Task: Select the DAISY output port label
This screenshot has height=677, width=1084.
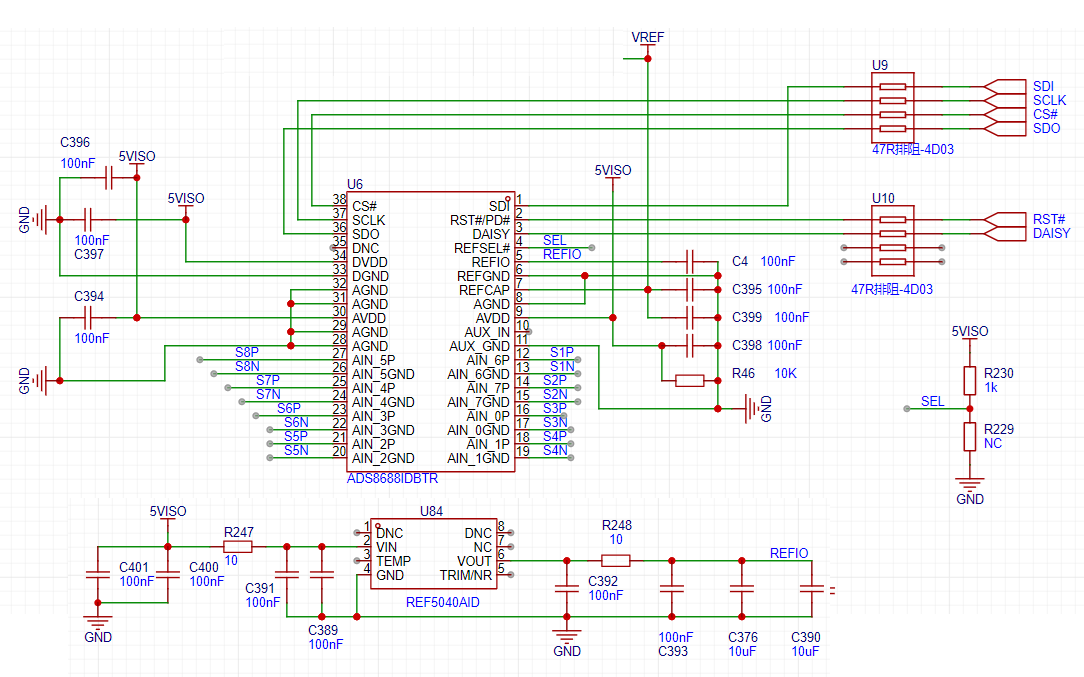Action: (x=1052, y=234)
